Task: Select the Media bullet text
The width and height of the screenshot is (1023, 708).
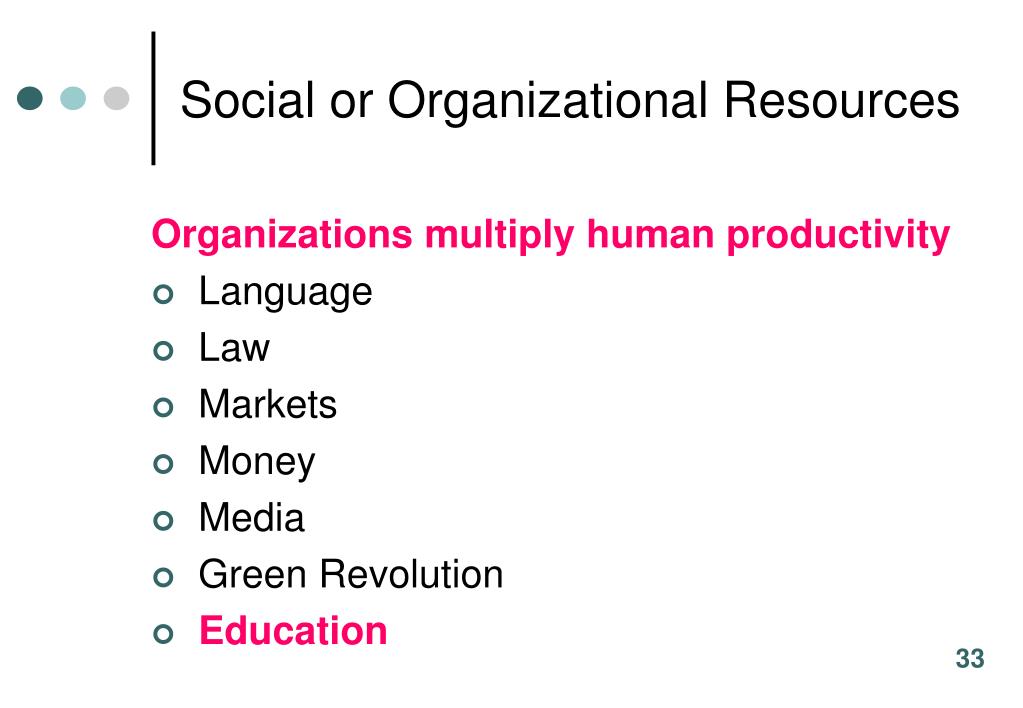Action: 252,517
